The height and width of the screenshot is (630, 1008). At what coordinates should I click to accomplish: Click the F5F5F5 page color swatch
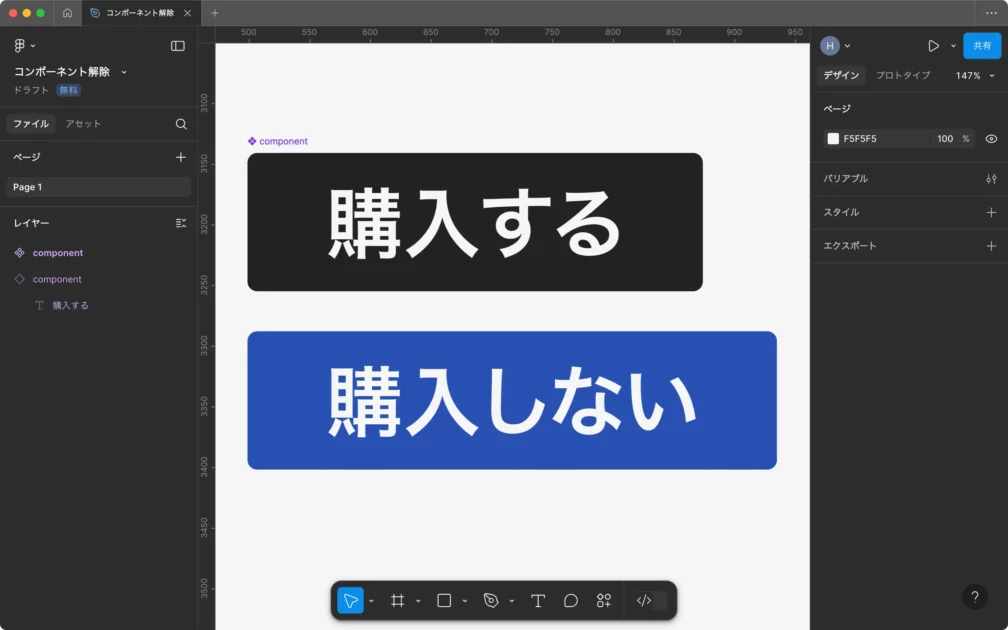(x=833, y=139)
